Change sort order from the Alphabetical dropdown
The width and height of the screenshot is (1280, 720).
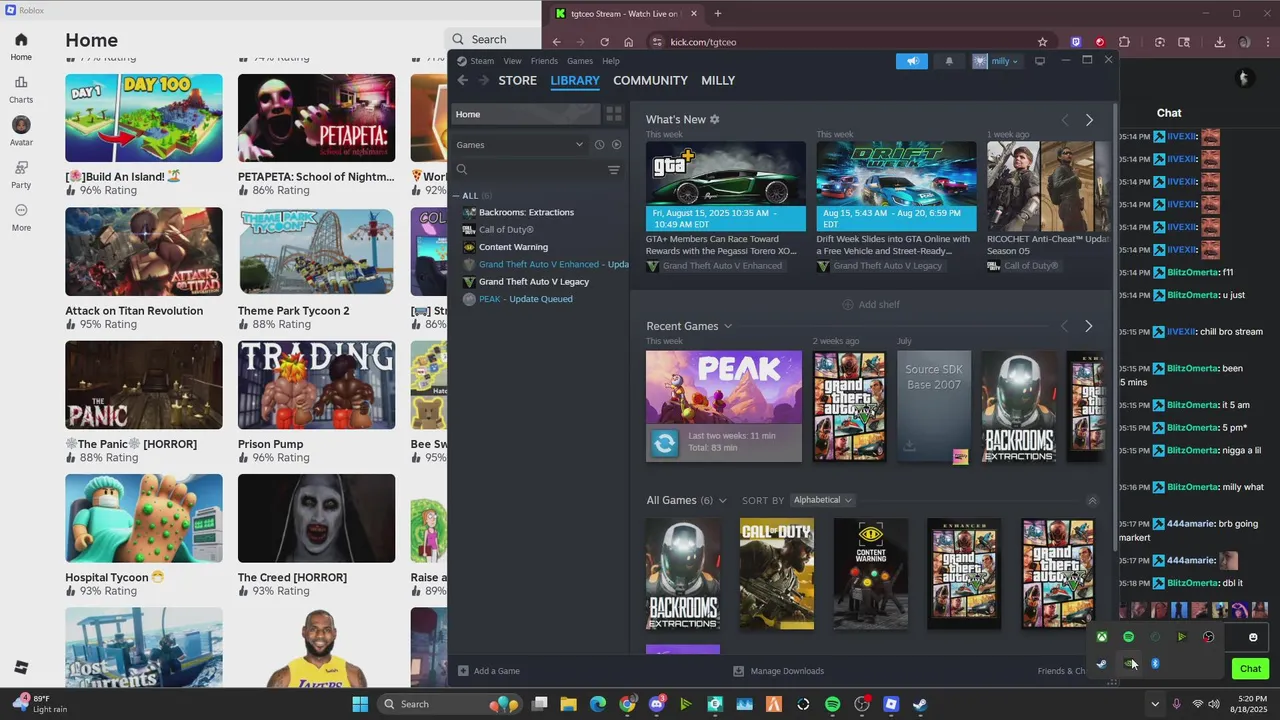(822, 500)
